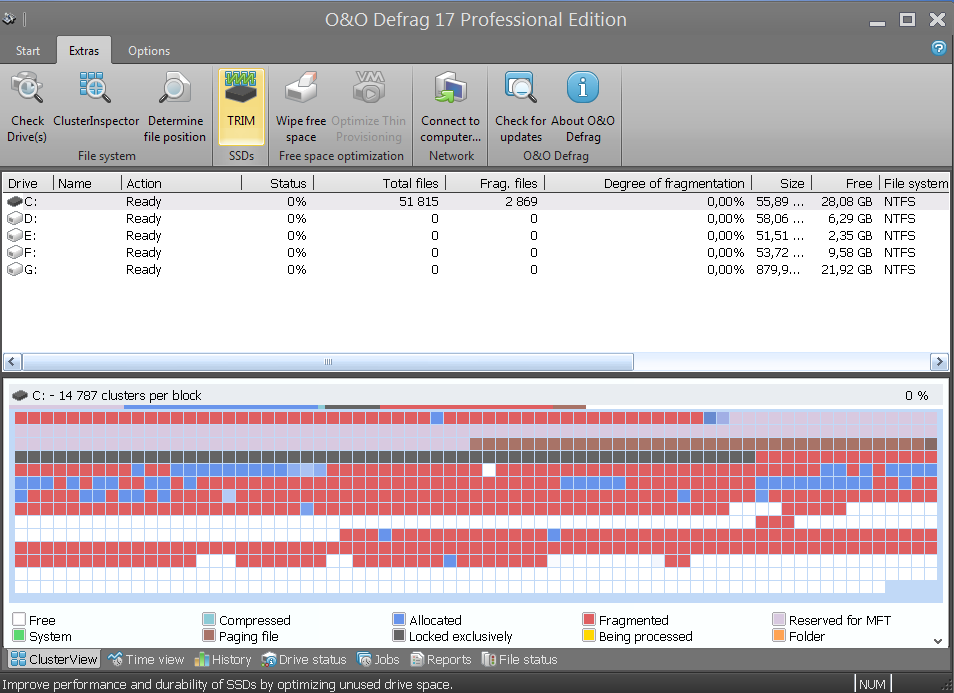
Task: Sort by the Name column header
Action: pyautogui.click(x=88, y=183)
